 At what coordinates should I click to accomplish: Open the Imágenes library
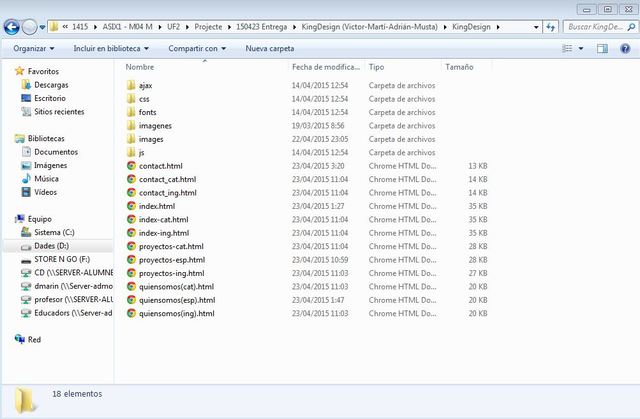pos(51,165)
